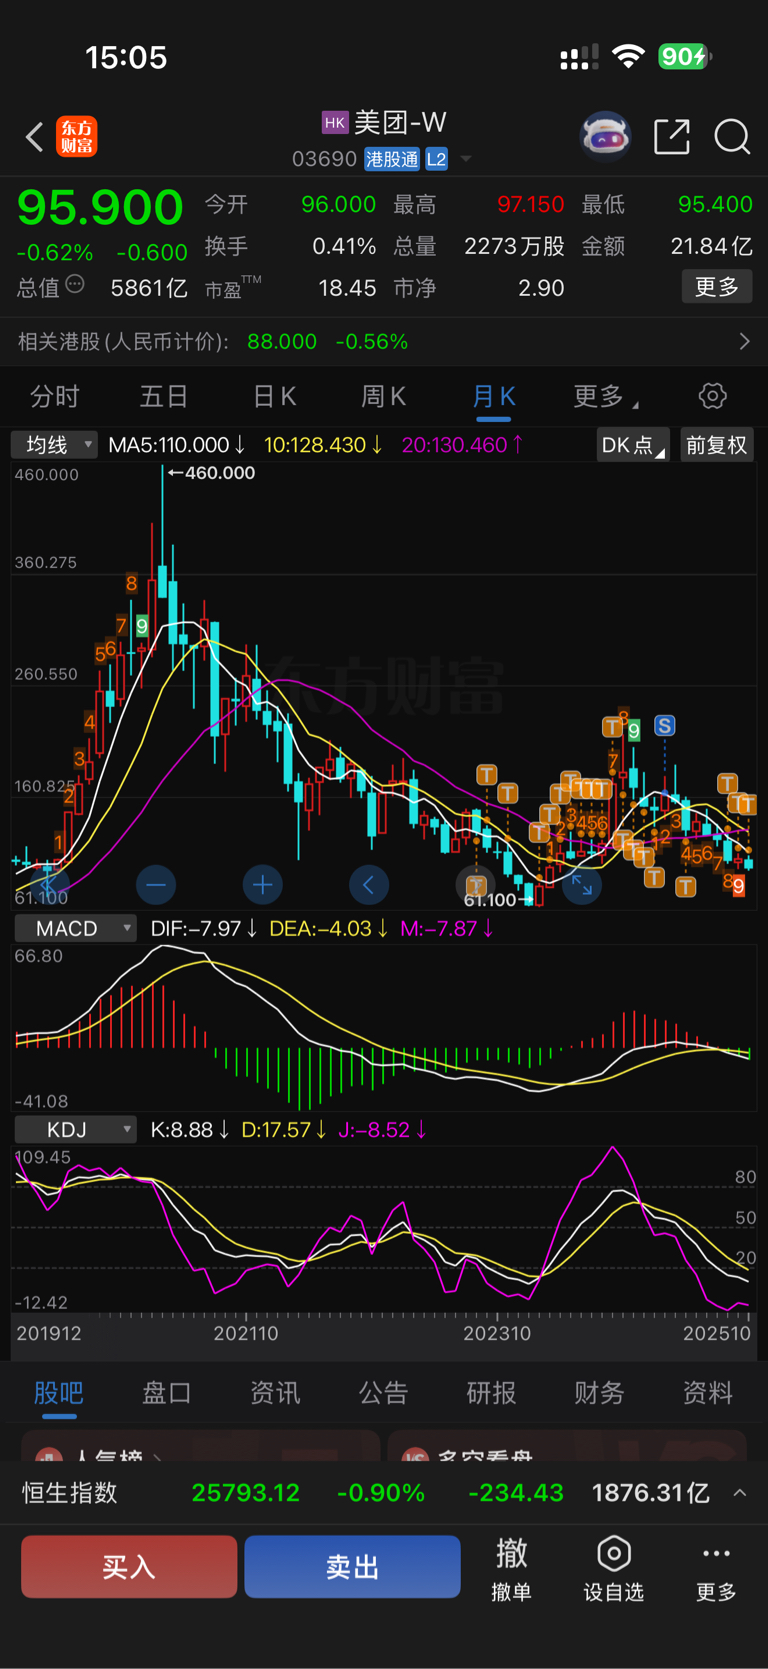
Task: Tap the red 买入 buy button
Action: coord(129,1567)
